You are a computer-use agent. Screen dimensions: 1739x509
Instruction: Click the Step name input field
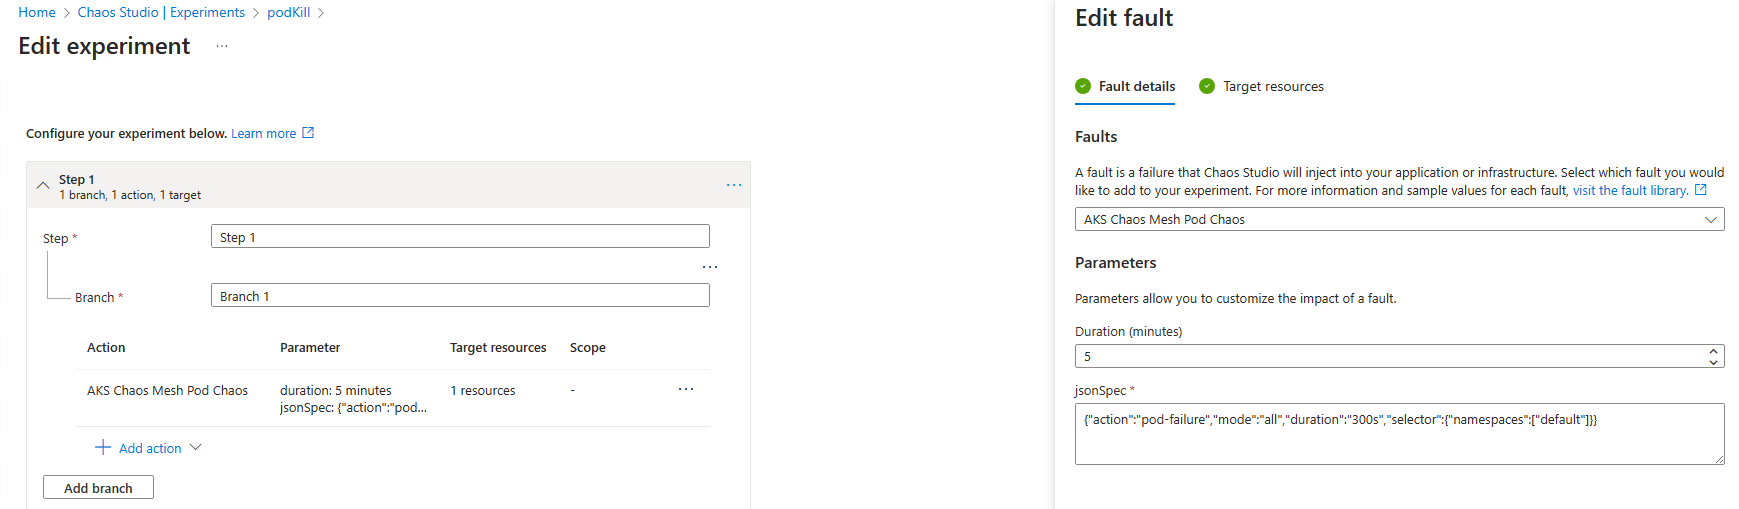point(460,237)
